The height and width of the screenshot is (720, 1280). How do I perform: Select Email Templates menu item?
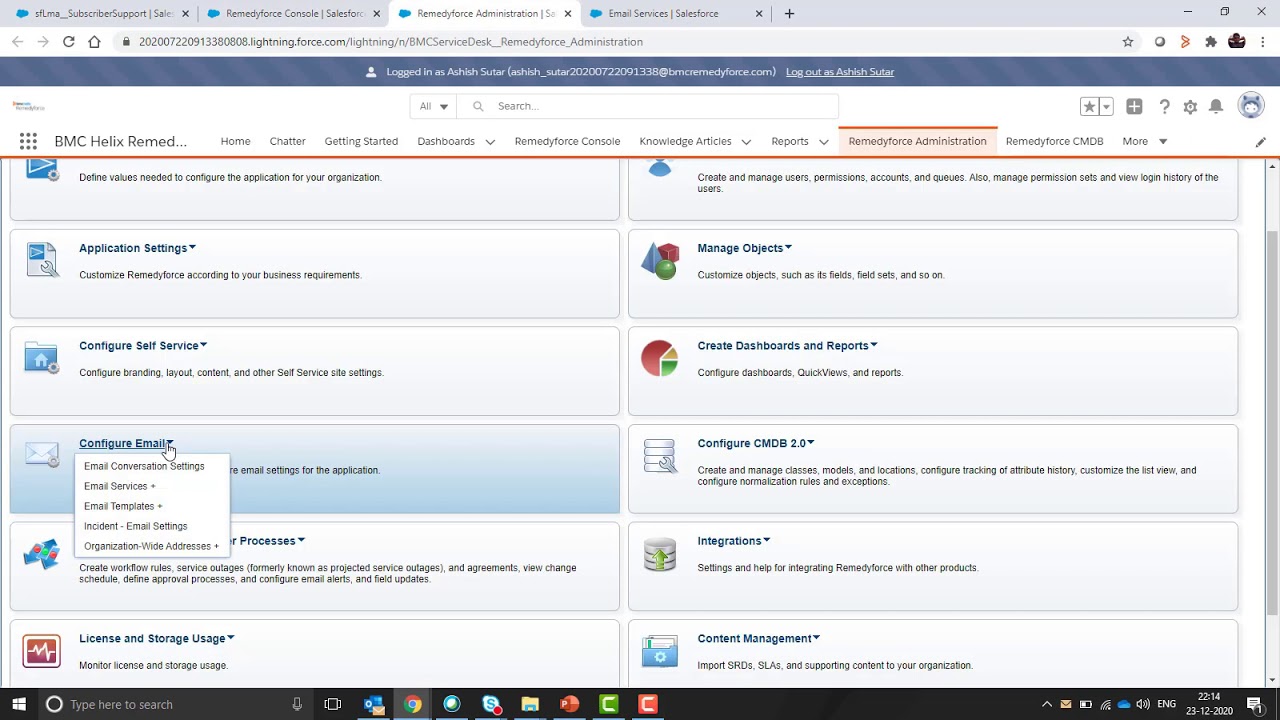[x=123, y=506]
